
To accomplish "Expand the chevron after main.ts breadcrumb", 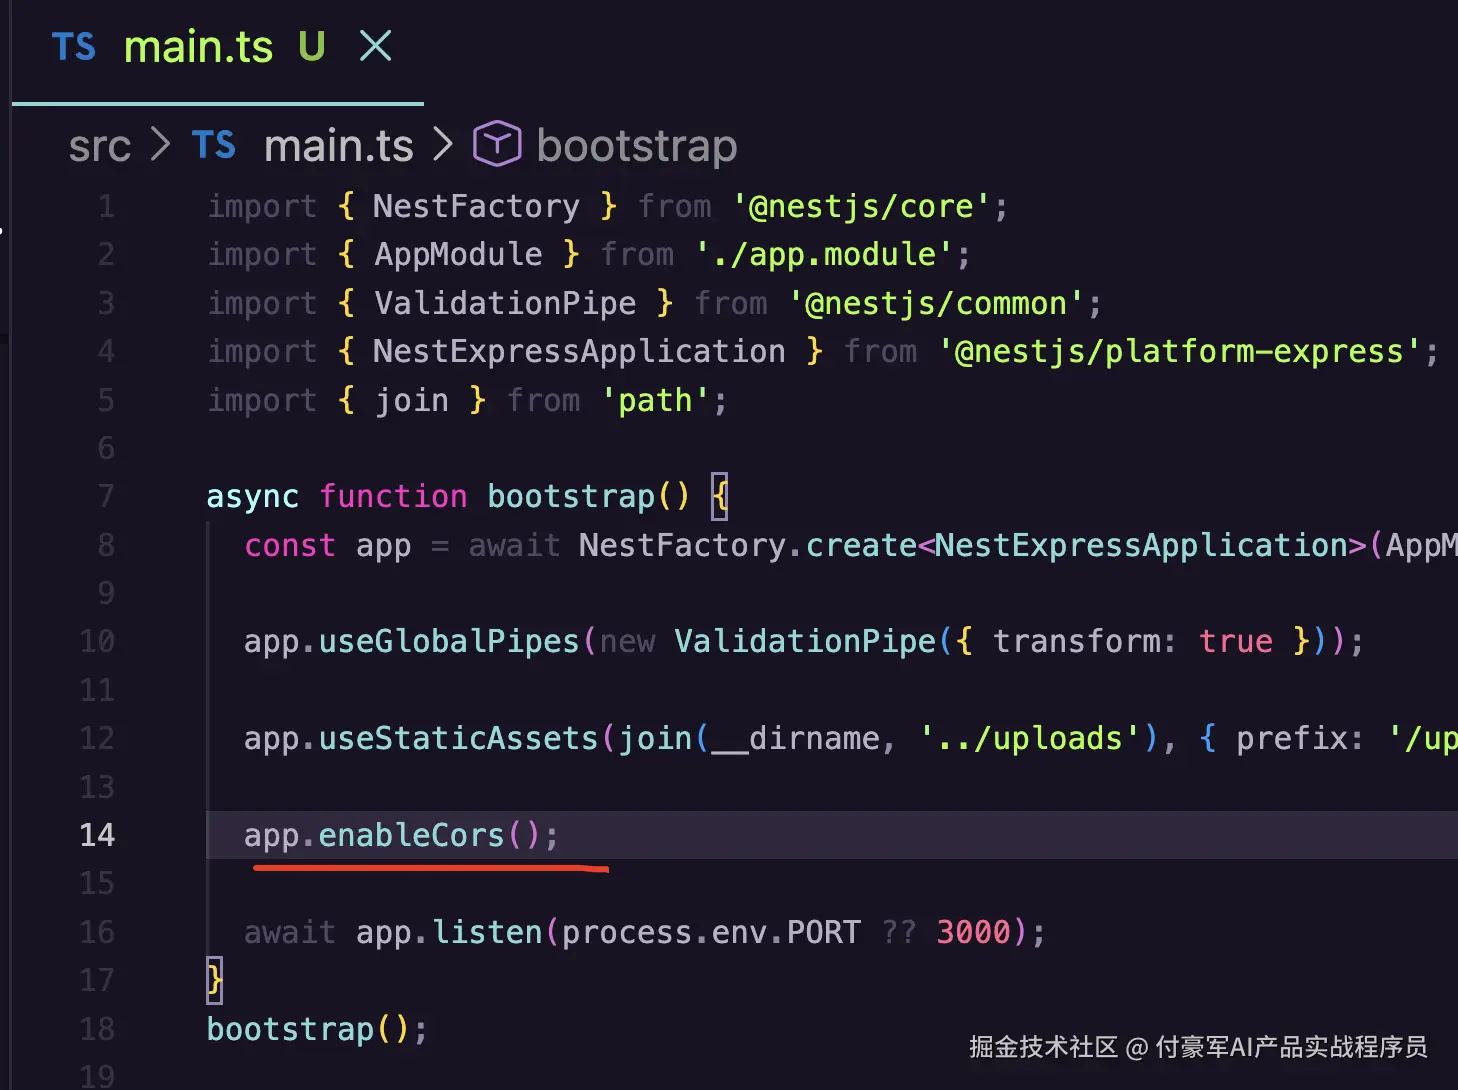I will [443, 145].
